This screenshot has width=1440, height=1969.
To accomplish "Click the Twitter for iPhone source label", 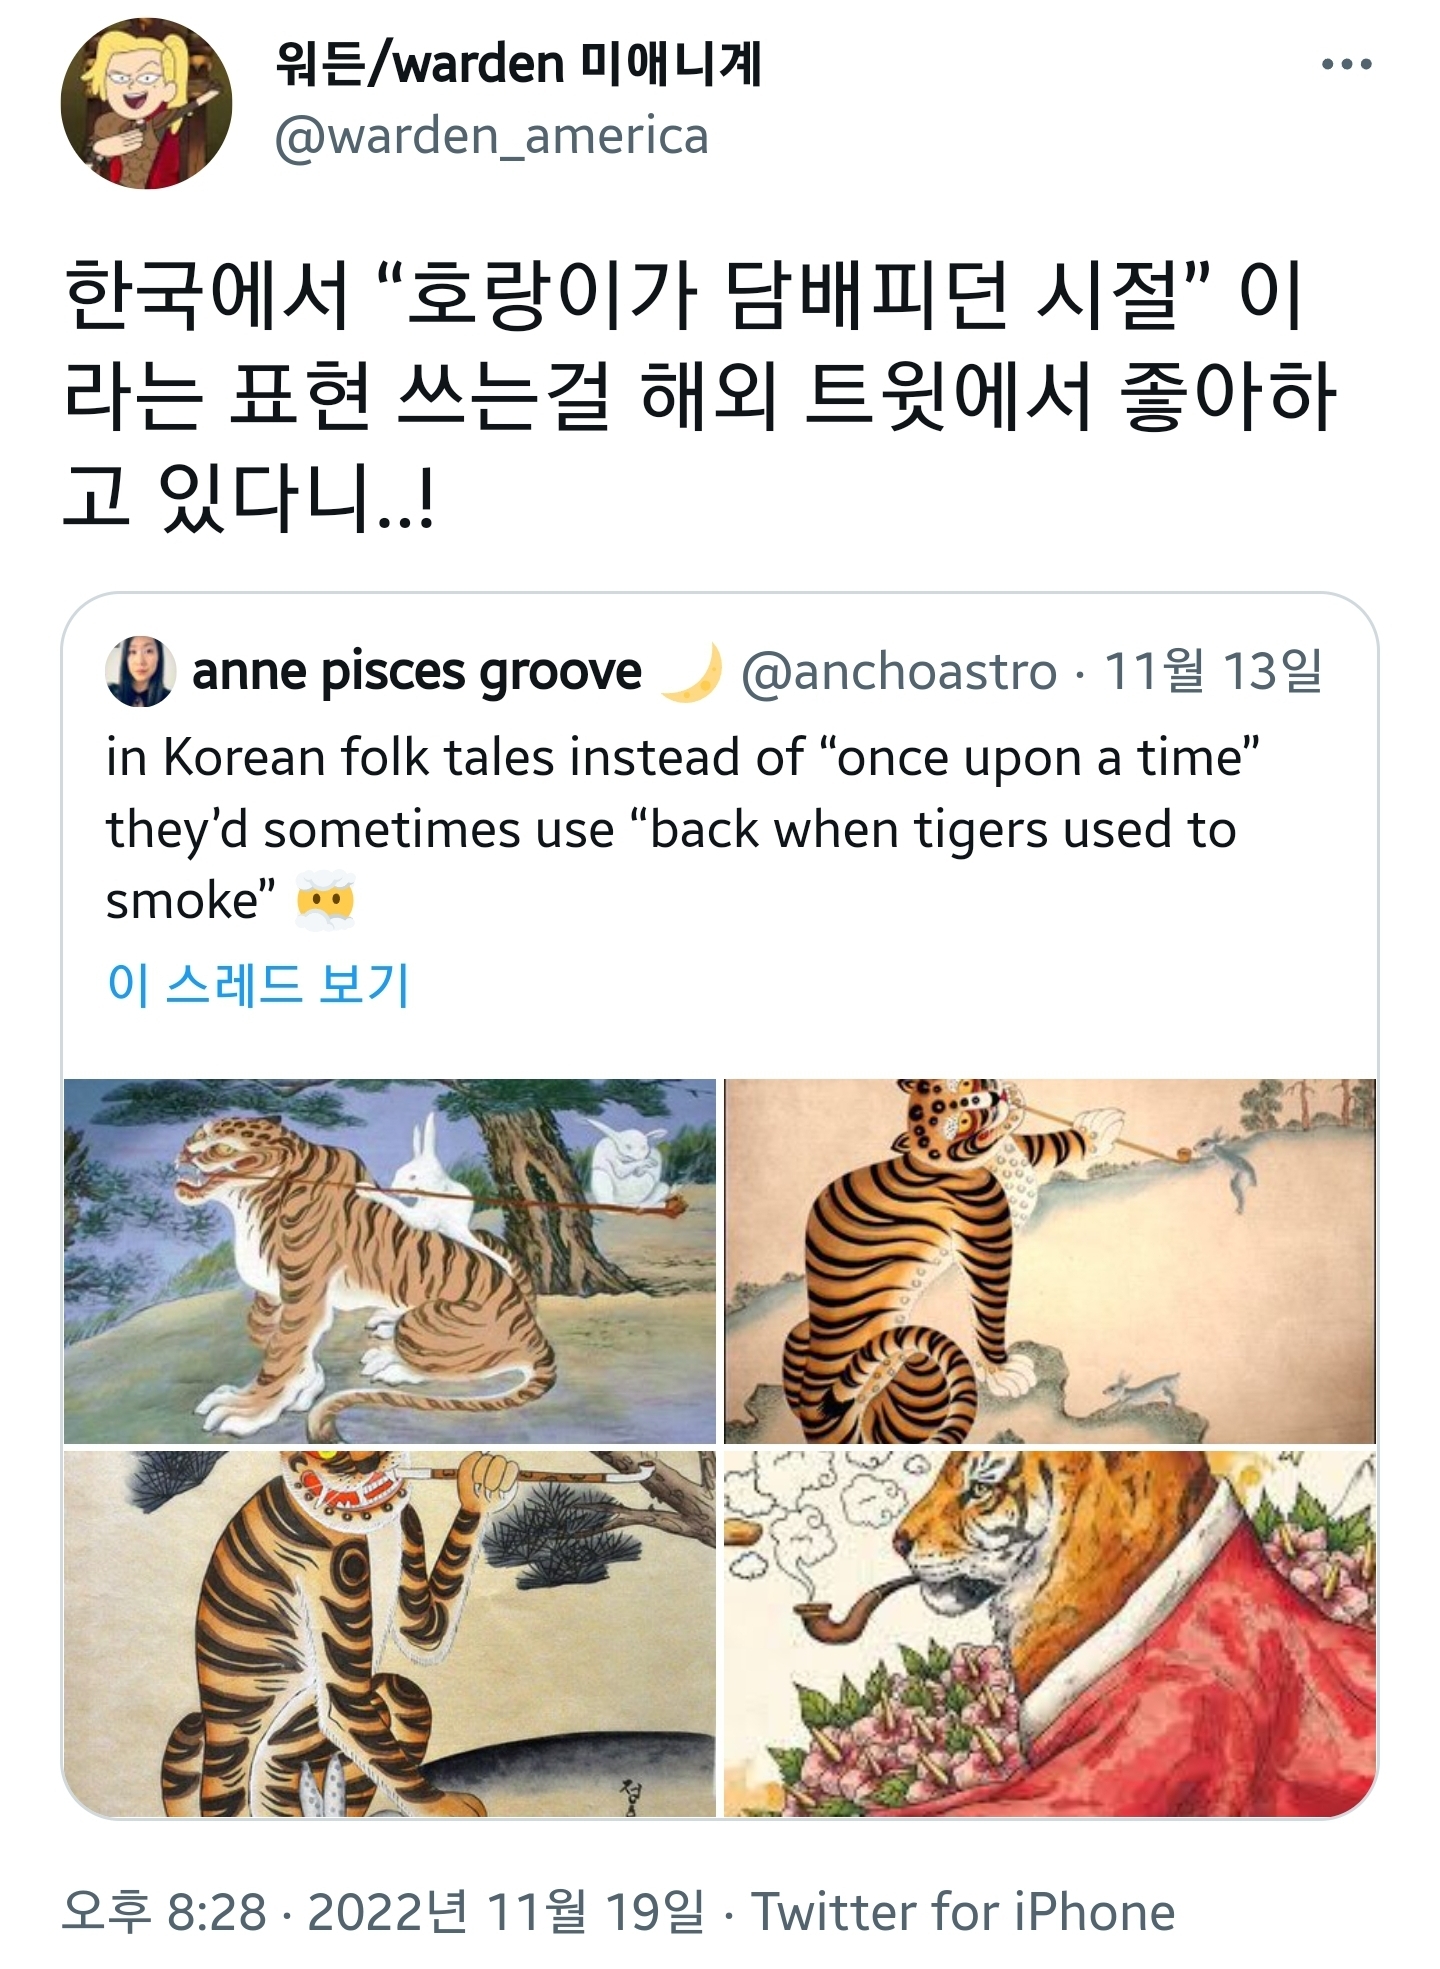I will (962, 1912).
